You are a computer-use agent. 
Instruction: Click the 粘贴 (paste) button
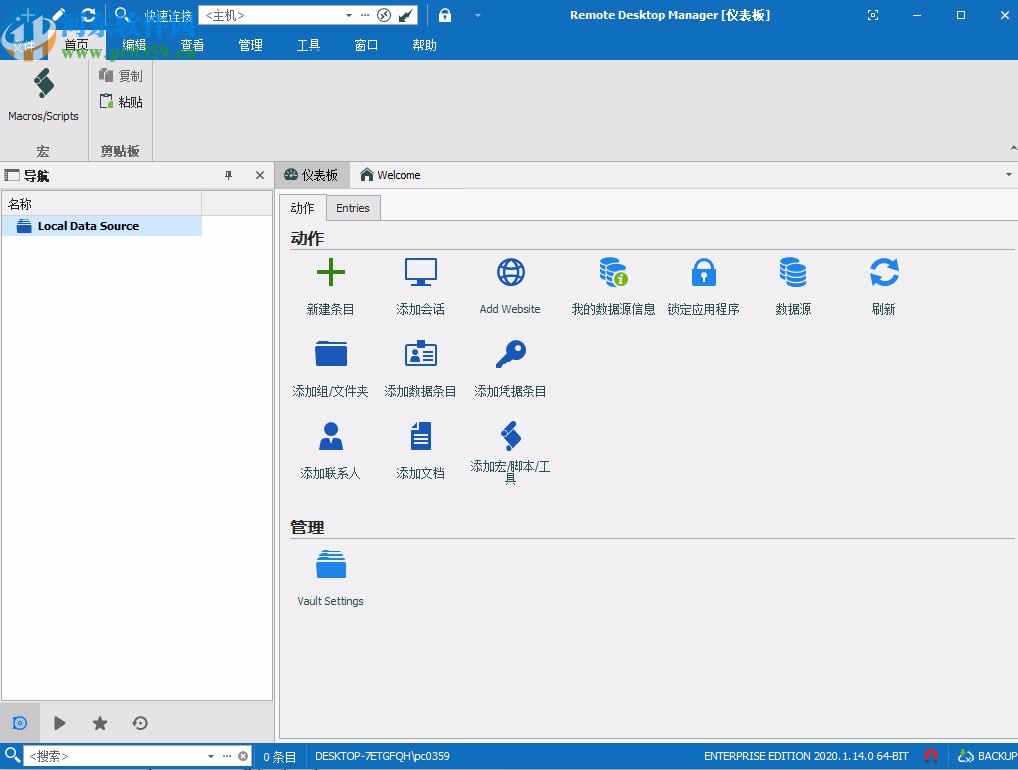point(120,101)
